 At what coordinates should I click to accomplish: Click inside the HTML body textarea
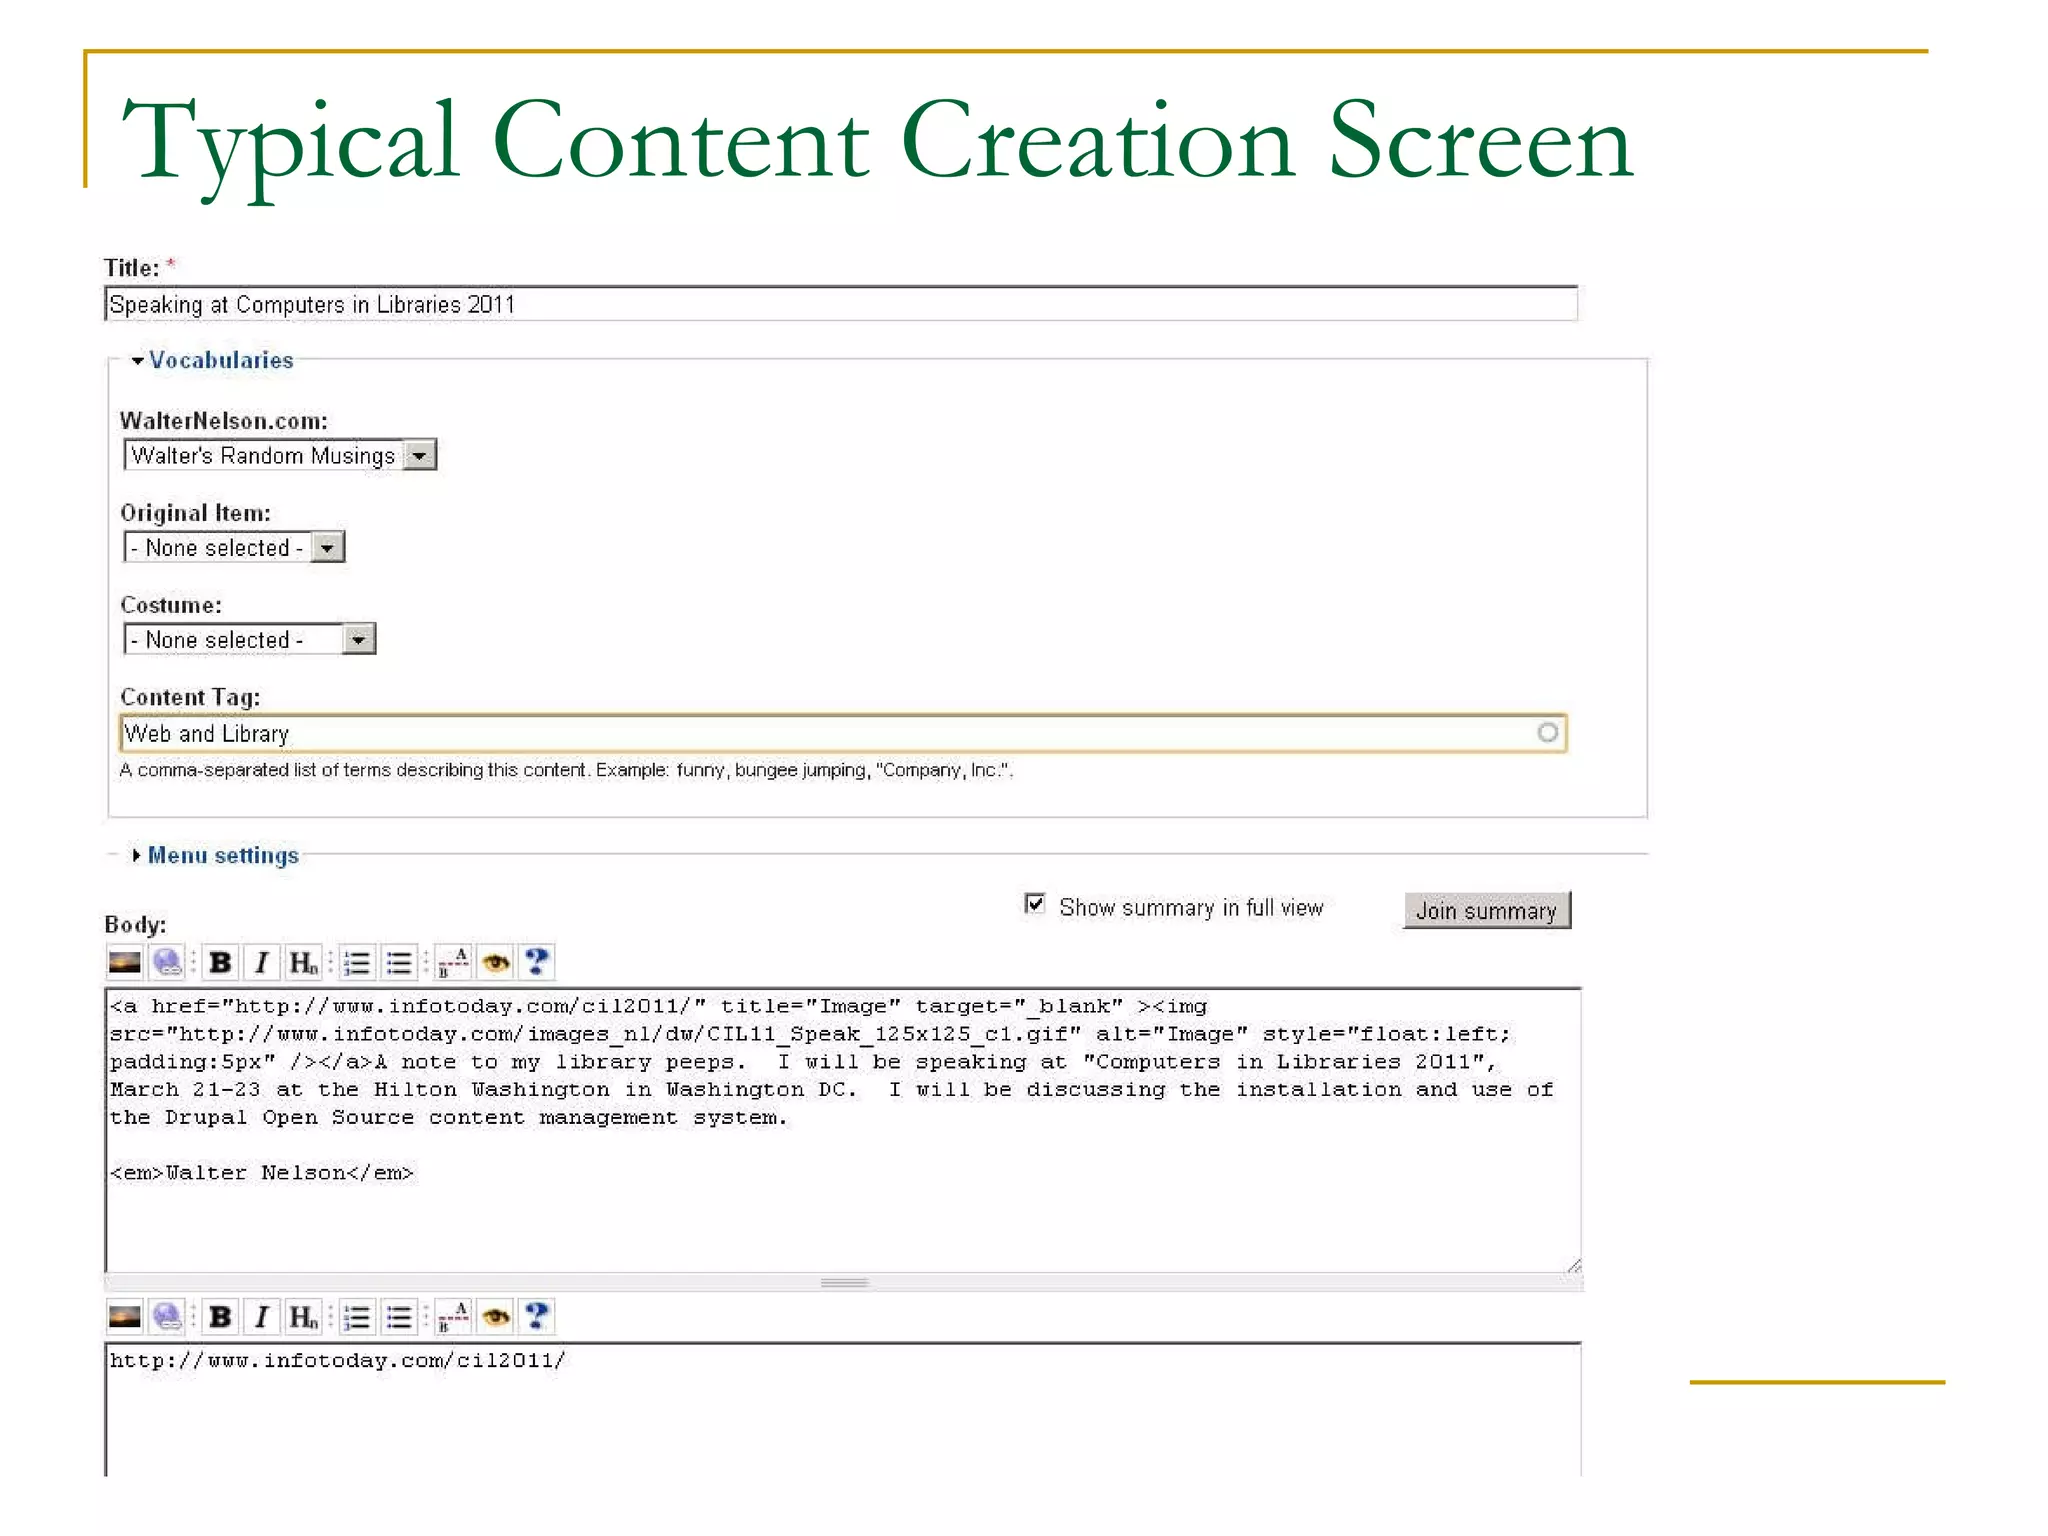(x=843, y=1130)
